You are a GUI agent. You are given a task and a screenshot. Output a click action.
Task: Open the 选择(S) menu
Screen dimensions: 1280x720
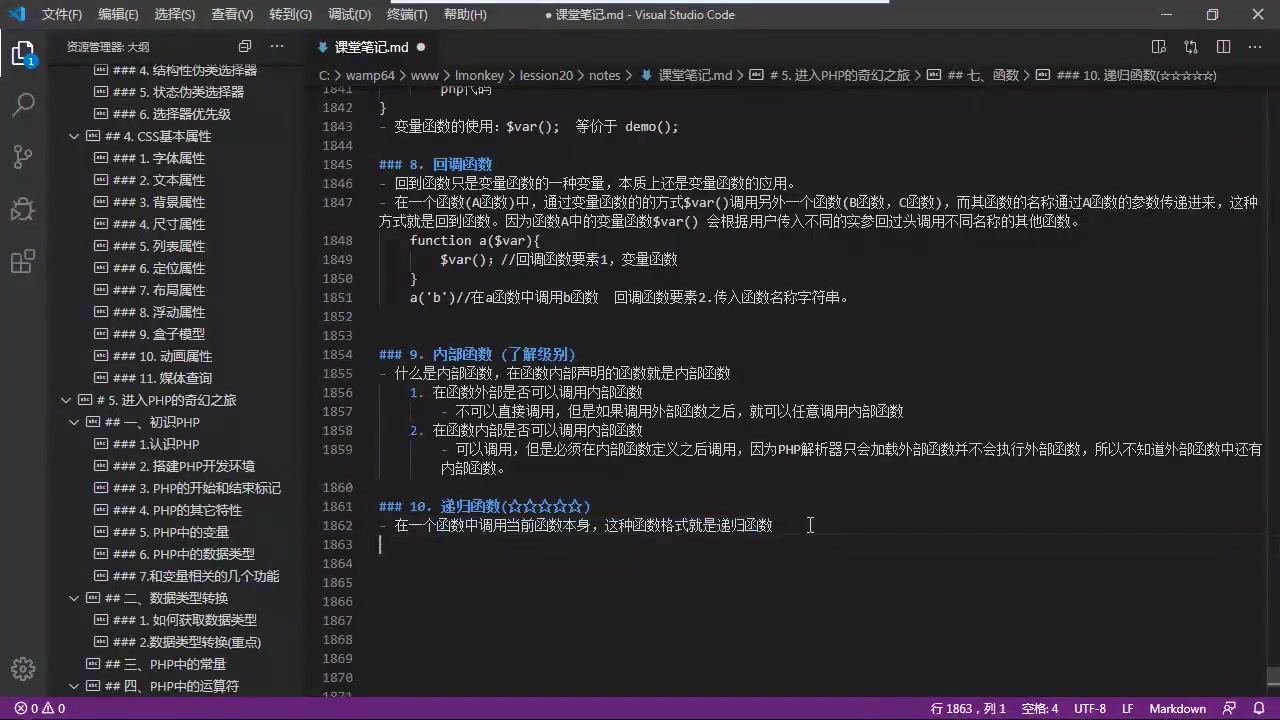pos(176,14)
